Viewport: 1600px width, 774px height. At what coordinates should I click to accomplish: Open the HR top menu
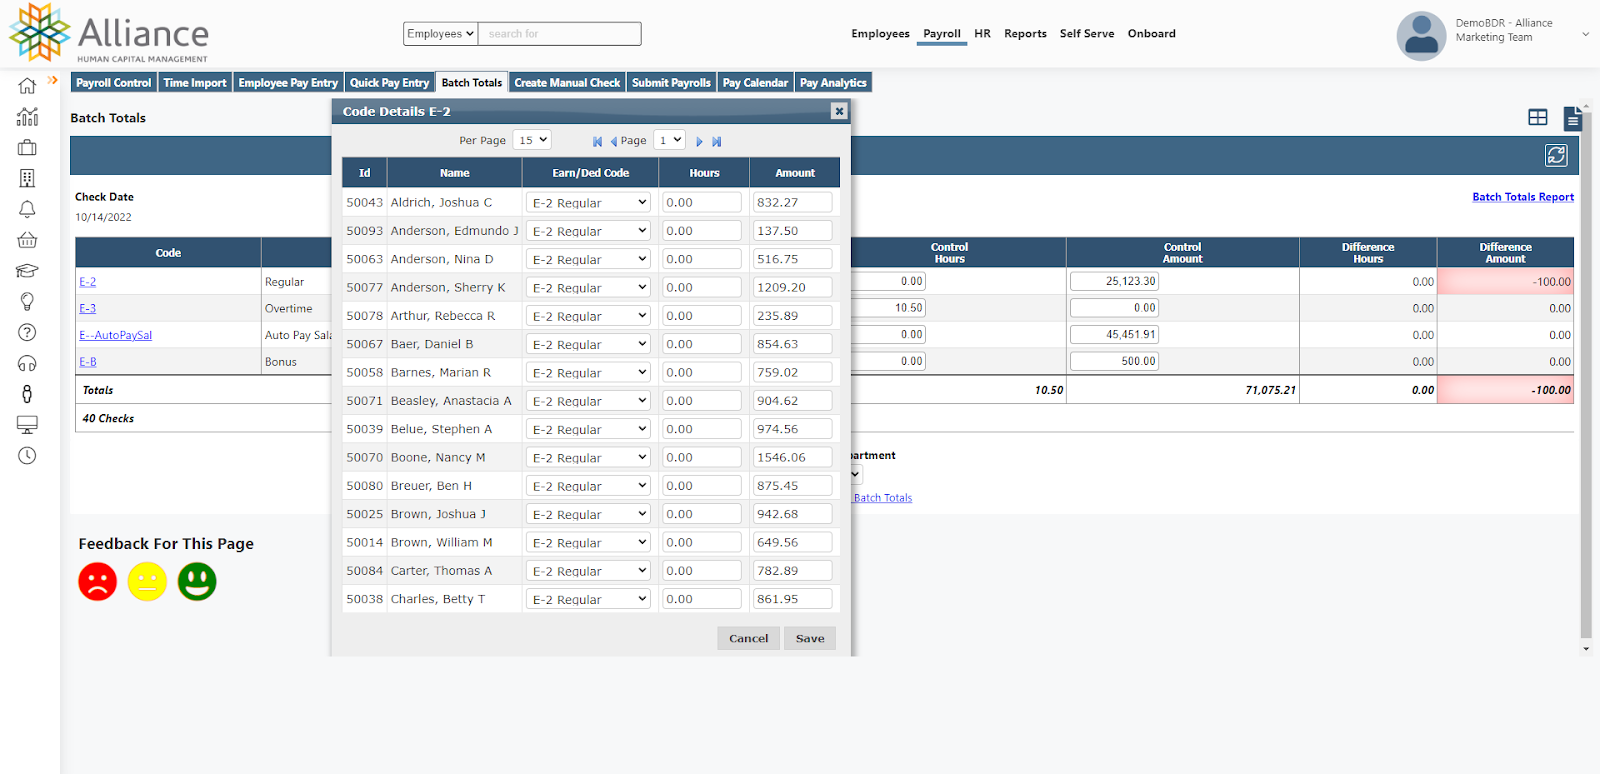pos(982,34)
